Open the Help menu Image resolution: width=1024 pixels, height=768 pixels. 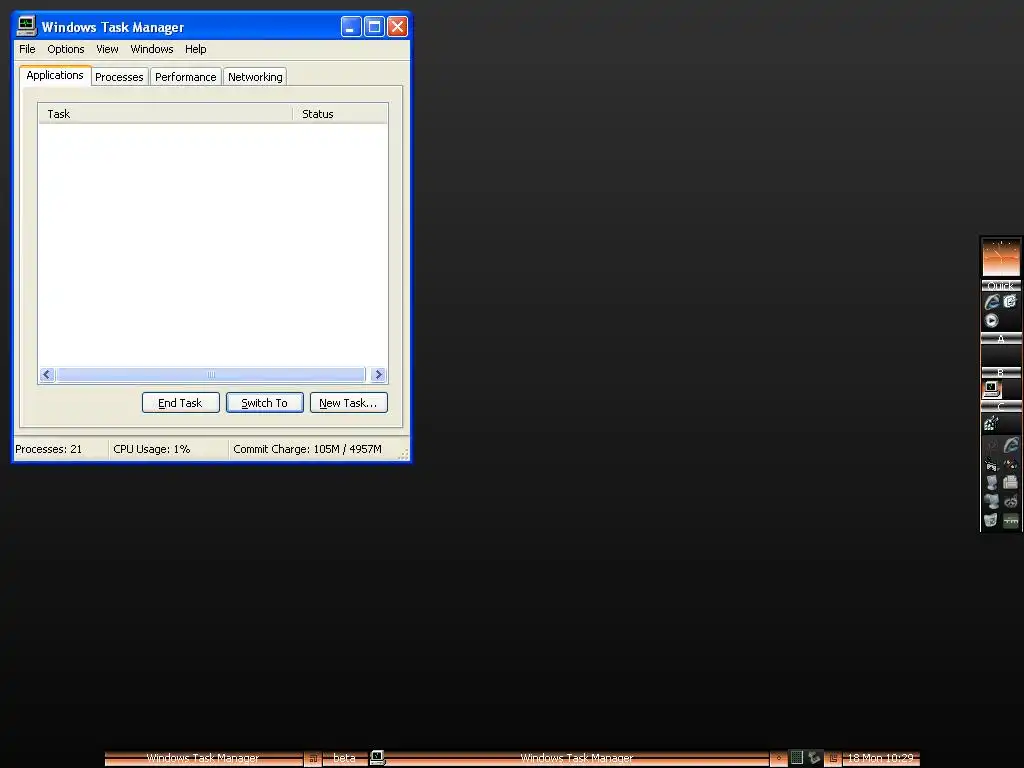(x=195, y=49)
